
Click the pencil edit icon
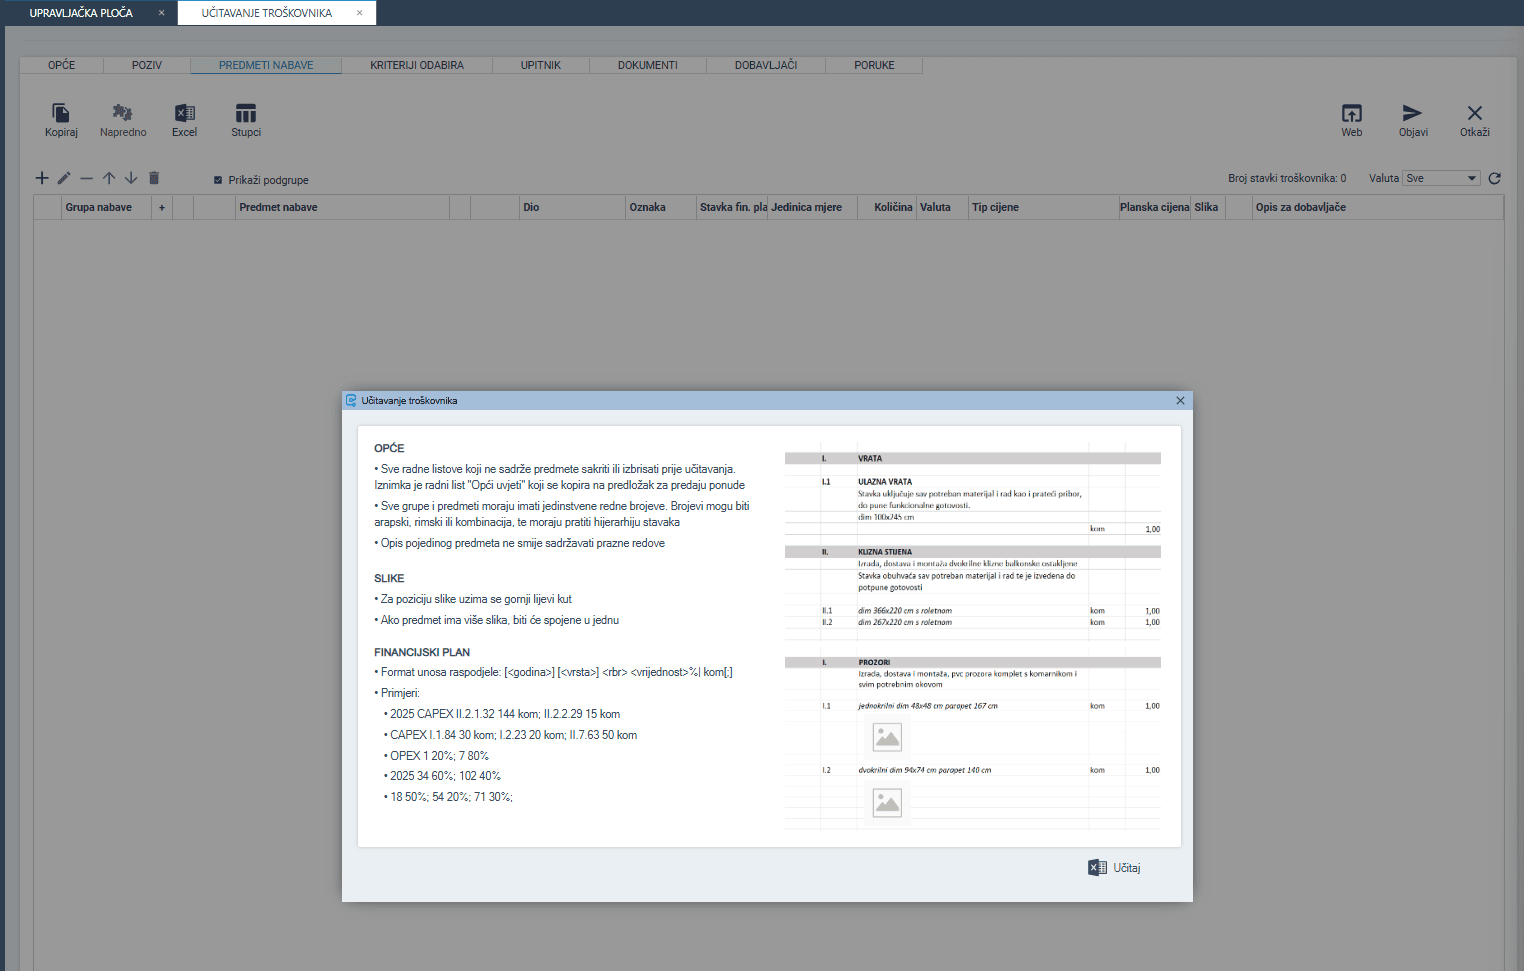[64, 178]
